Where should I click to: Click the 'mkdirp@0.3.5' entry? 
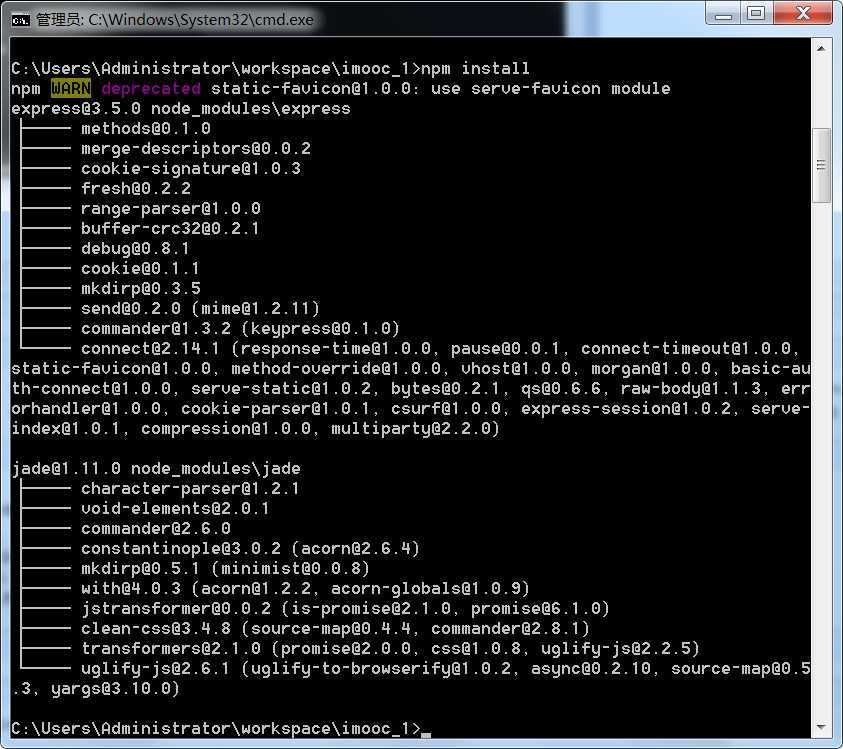click(x=140, y=288)
